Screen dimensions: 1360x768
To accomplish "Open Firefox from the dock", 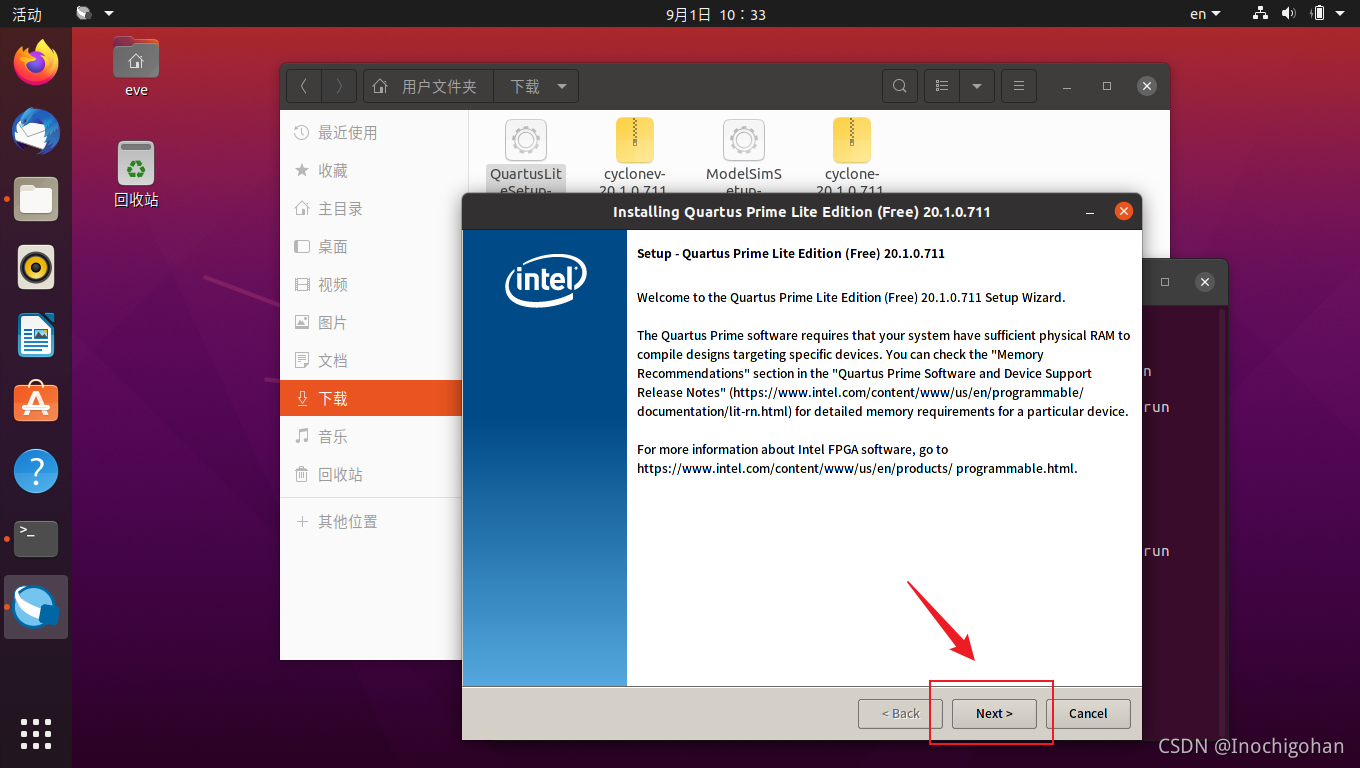I will click(x=36, y=63).
